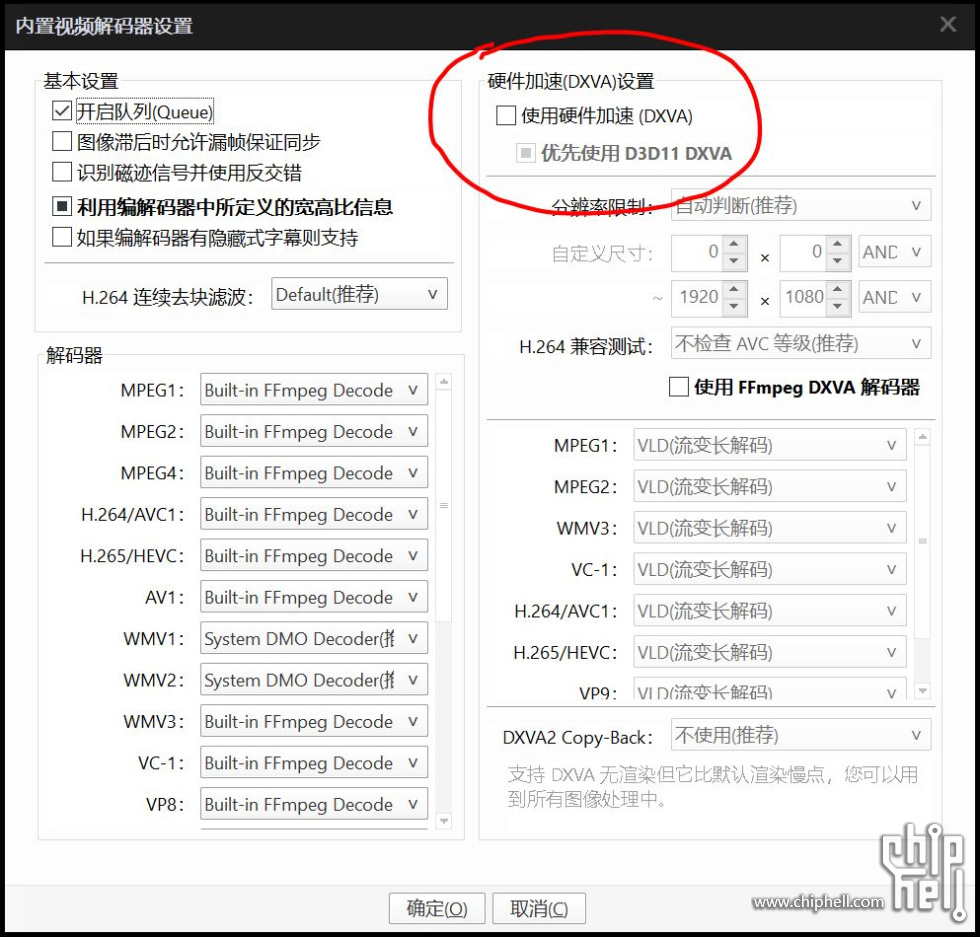This screenshot has width=980, height=937.
Task: Open H.264/AVC1 decoder dropdown in 解码器 section
Action: (x=314, y=514)
